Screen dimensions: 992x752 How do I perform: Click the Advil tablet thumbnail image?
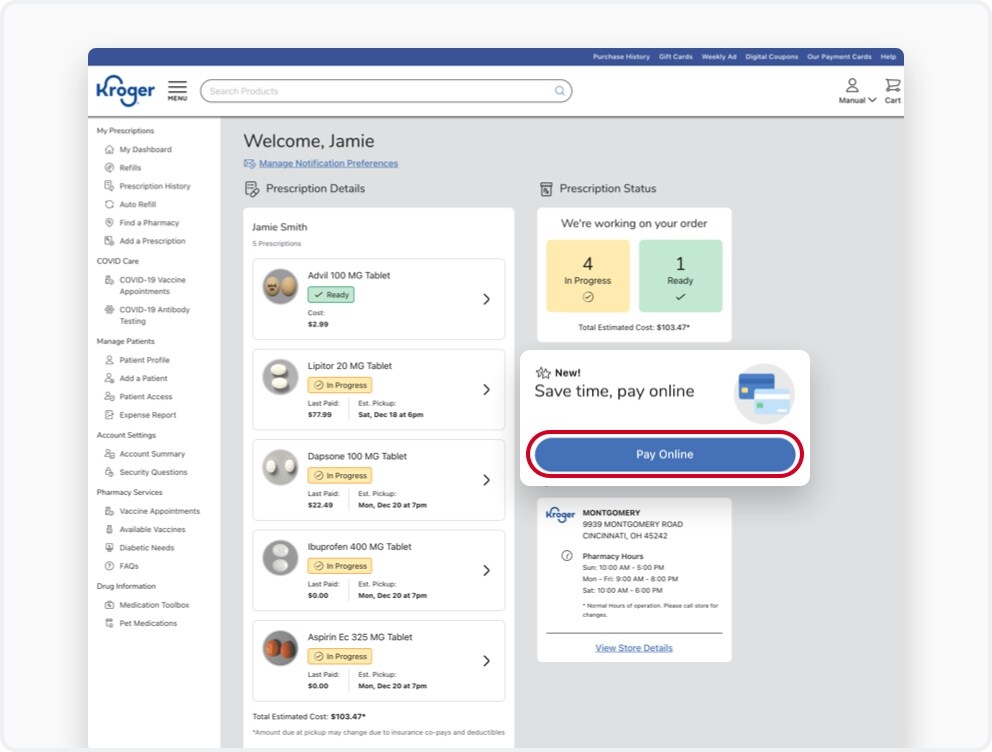coord(280,287)
